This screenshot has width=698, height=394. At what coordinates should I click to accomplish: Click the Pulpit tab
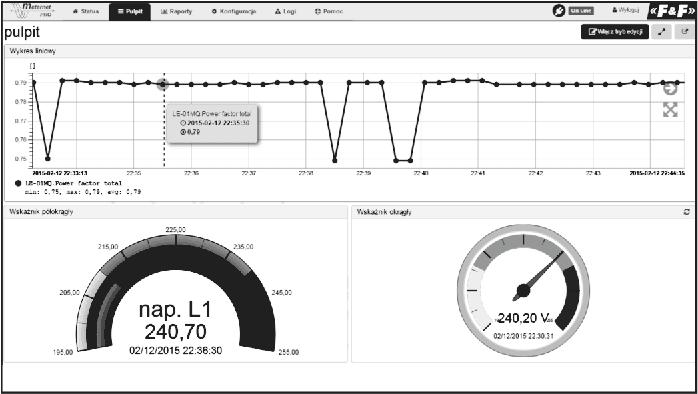tap(130, 11)
